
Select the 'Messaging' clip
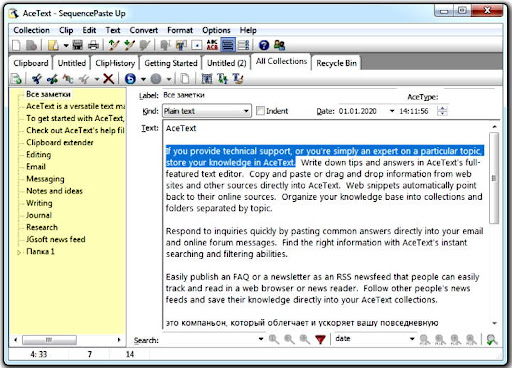(x=45, y=179)
